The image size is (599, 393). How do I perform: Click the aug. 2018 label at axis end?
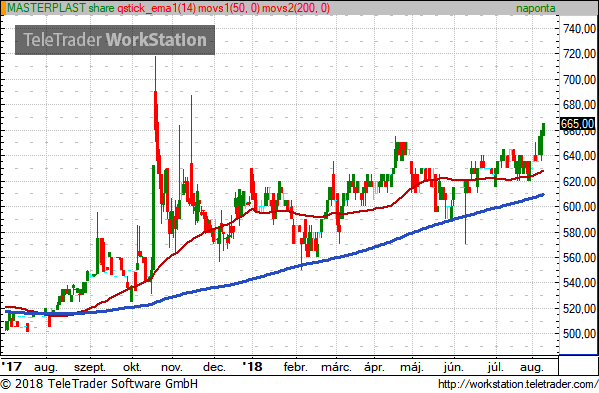pos(532,367)
